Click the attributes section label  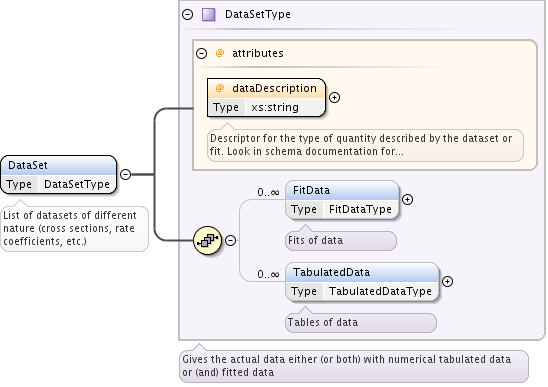click(x=258, y=53)
